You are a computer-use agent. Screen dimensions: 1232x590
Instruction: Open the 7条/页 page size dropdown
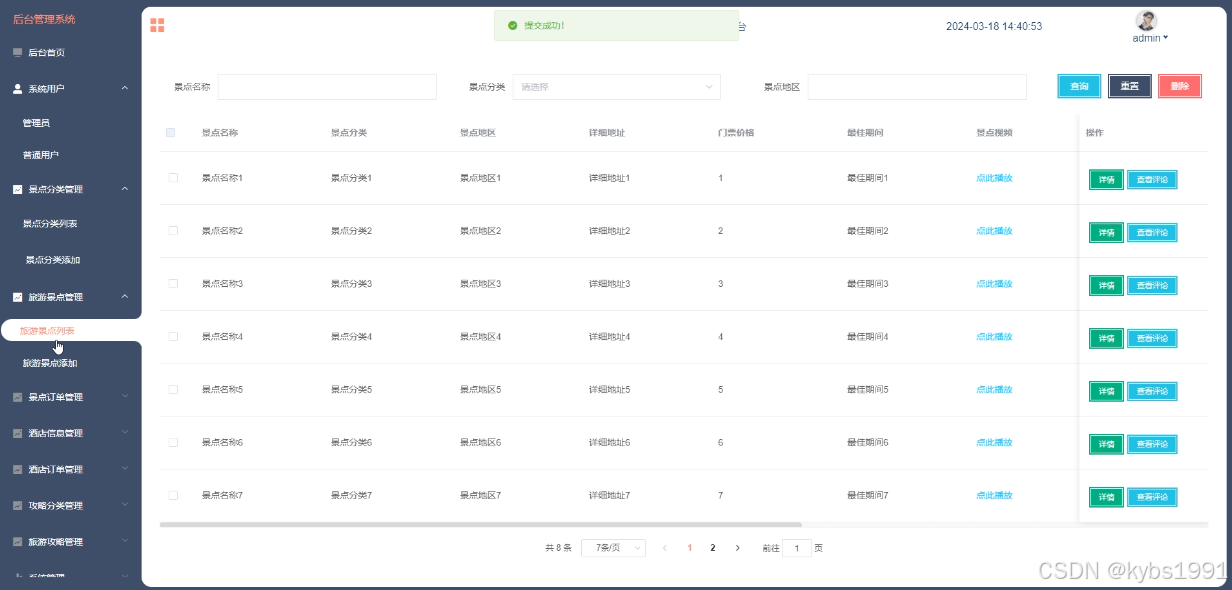click(613, 548)
